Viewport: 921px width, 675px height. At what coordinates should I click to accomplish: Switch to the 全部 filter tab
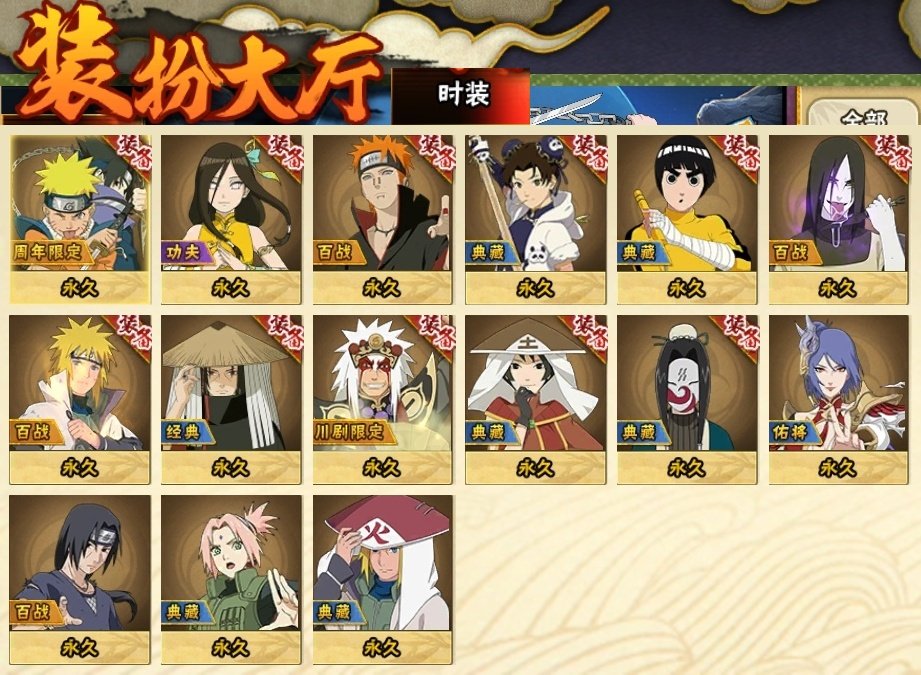point(862,113)
